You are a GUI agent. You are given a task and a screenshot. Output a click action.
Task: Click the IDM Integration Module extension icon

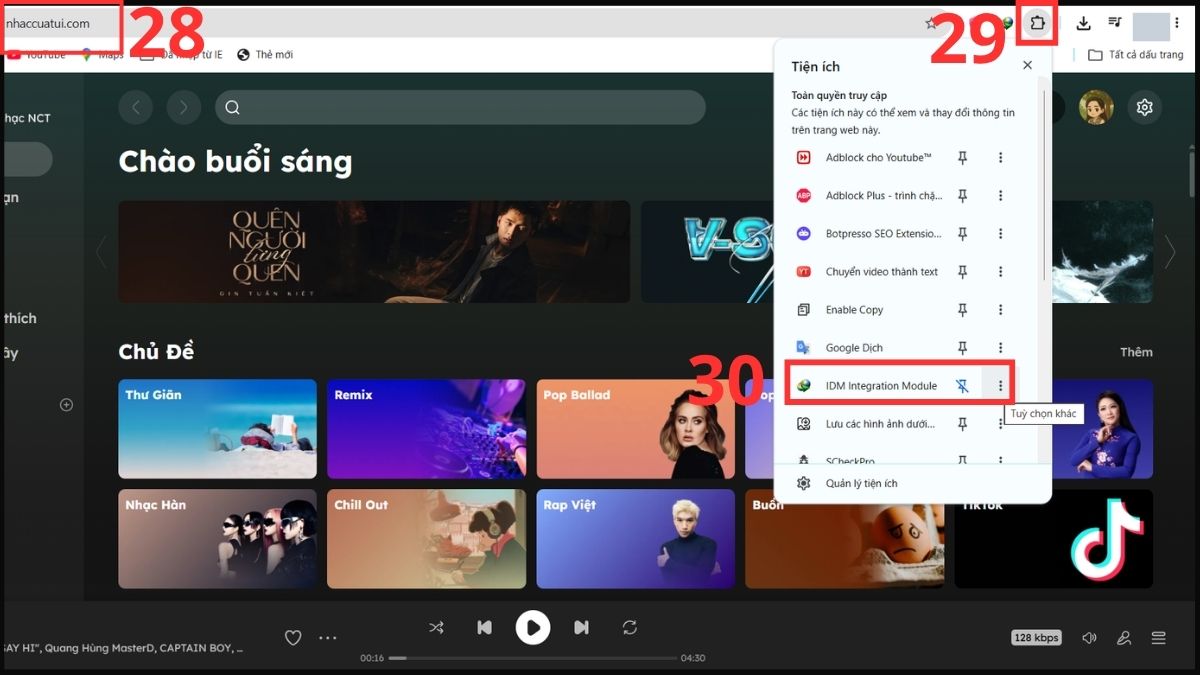(803, 386)
